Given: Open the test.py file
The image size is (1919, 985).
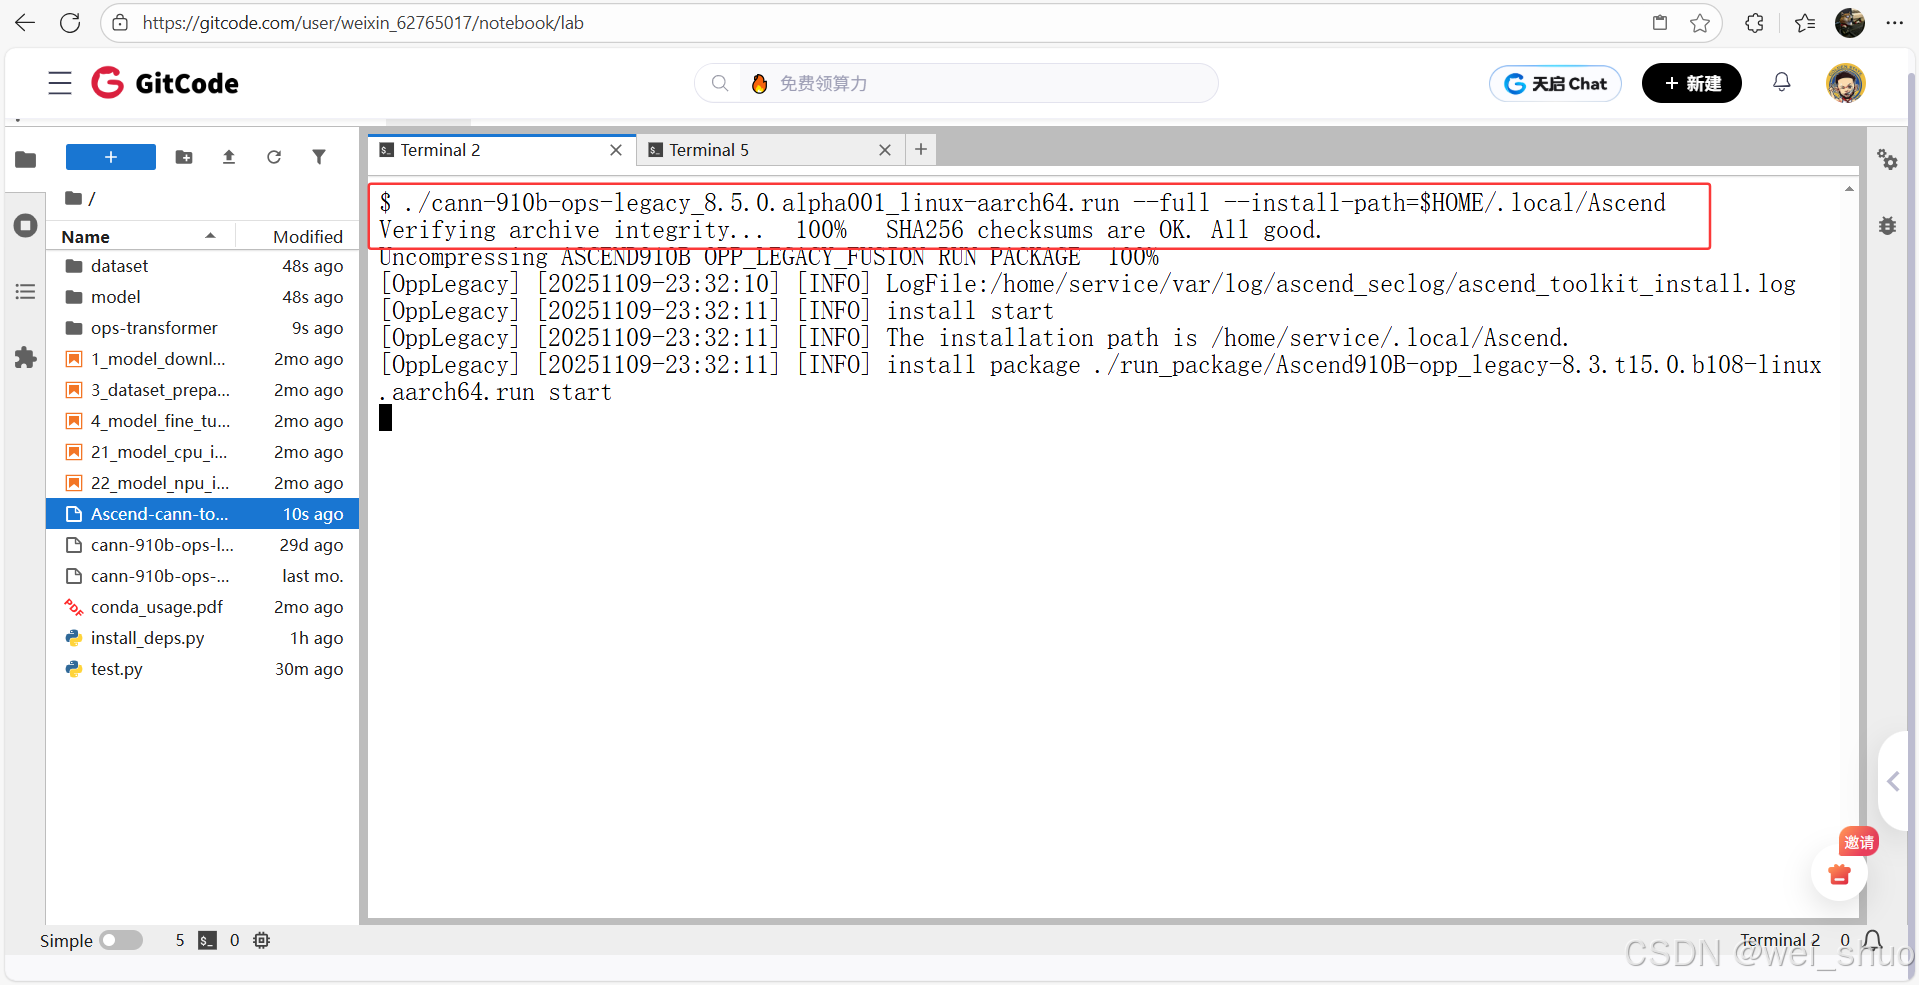Looking at the screenshot, I should 203,669.
